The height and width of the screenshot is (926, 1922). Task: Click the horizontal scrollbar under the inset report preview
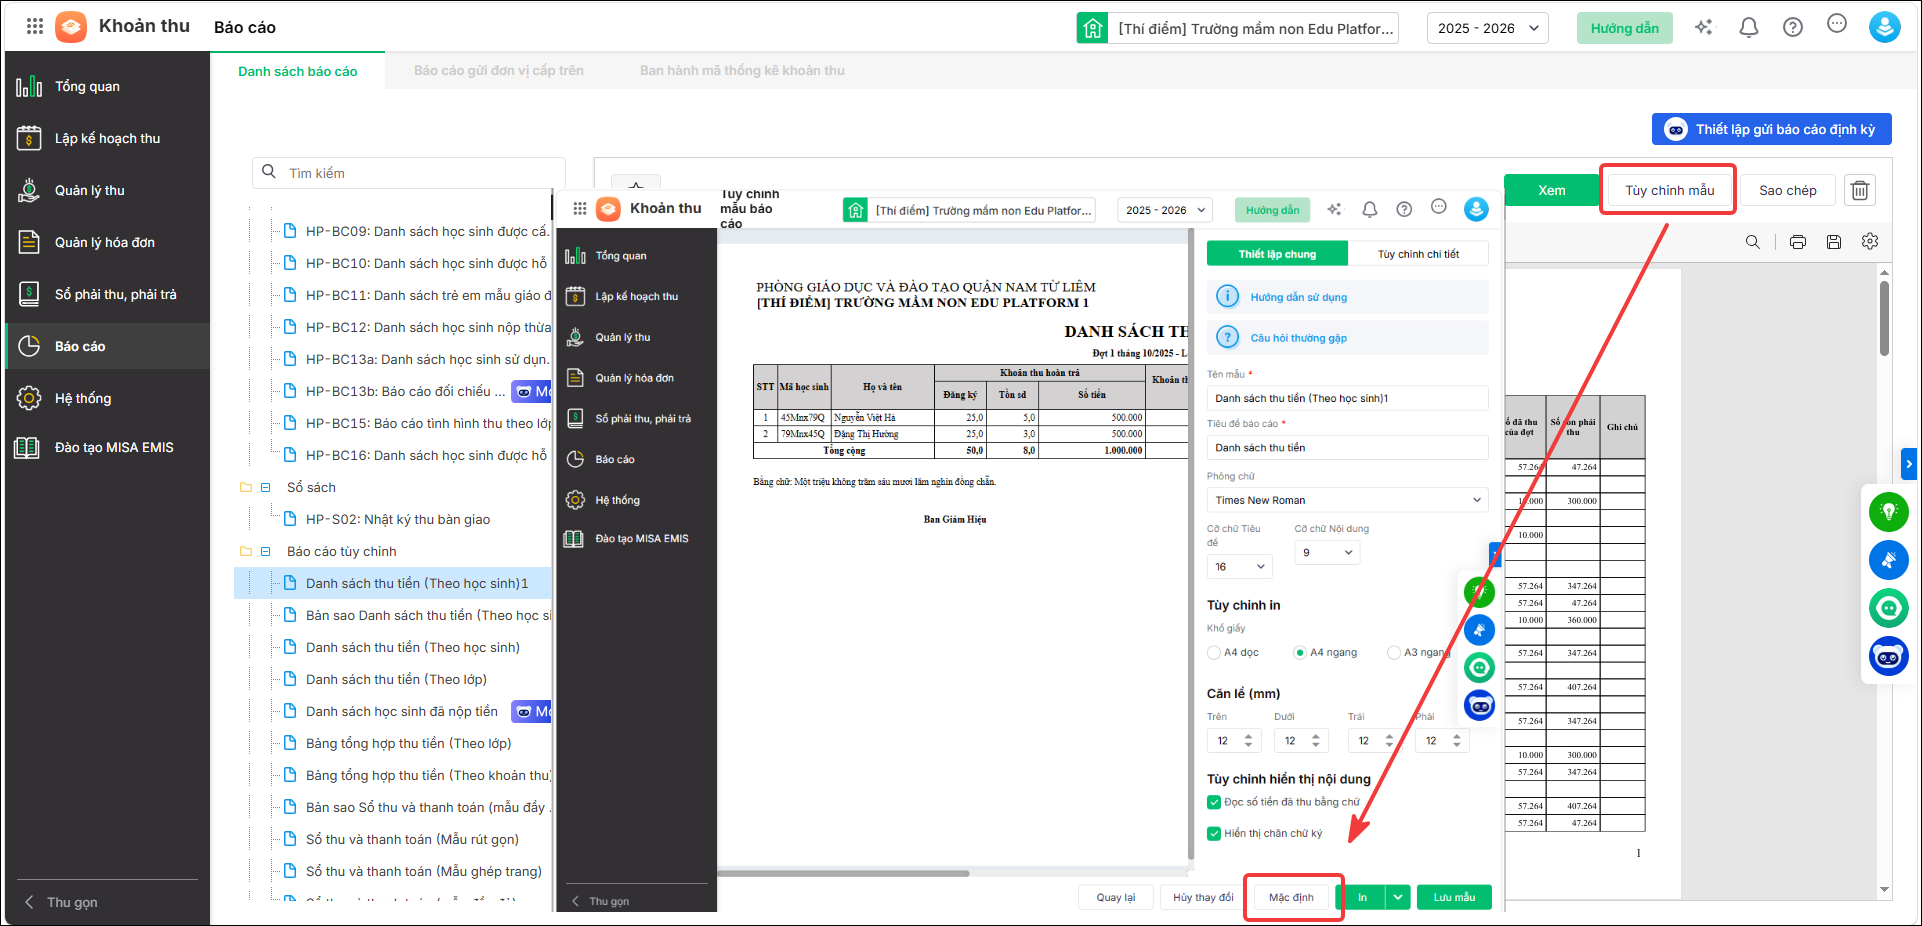click(844, 873)
